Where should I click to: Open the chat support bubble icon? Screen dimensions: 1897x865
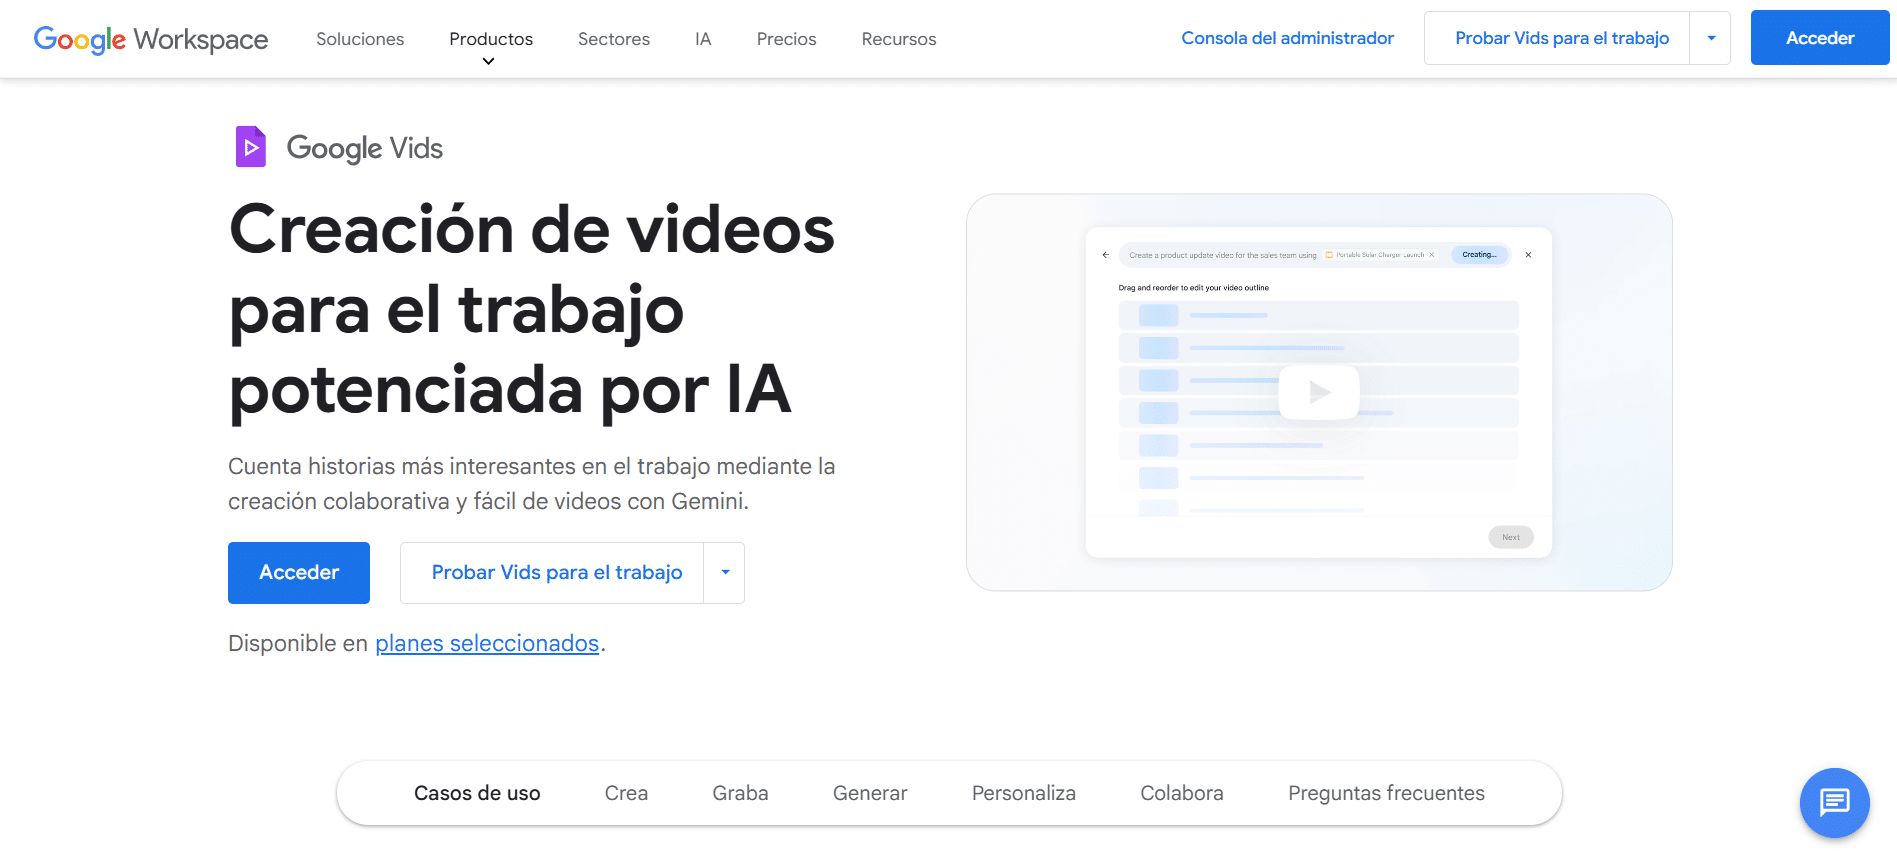pos(1834,802)
